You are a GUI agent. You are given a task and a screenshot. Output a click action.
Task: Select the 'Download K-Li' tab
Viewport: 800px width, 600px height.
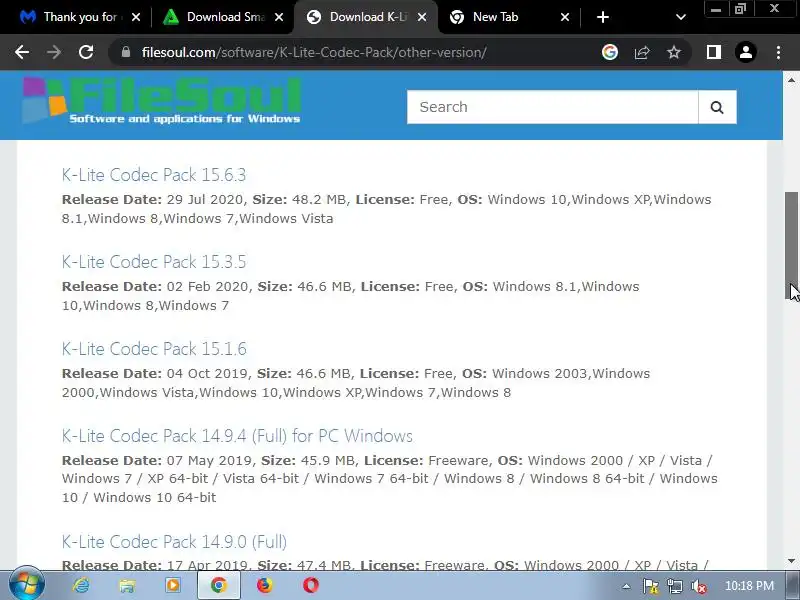click(366, 17)
